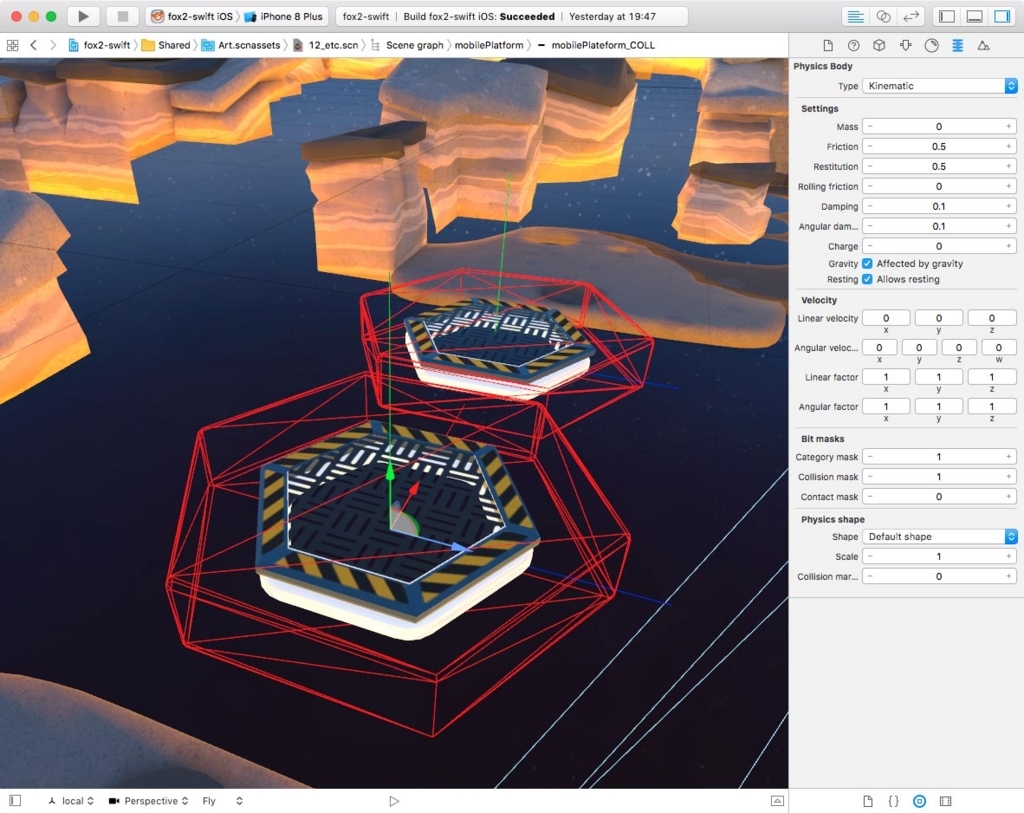Click the Scene graph breadcrumb

[407, 45]
